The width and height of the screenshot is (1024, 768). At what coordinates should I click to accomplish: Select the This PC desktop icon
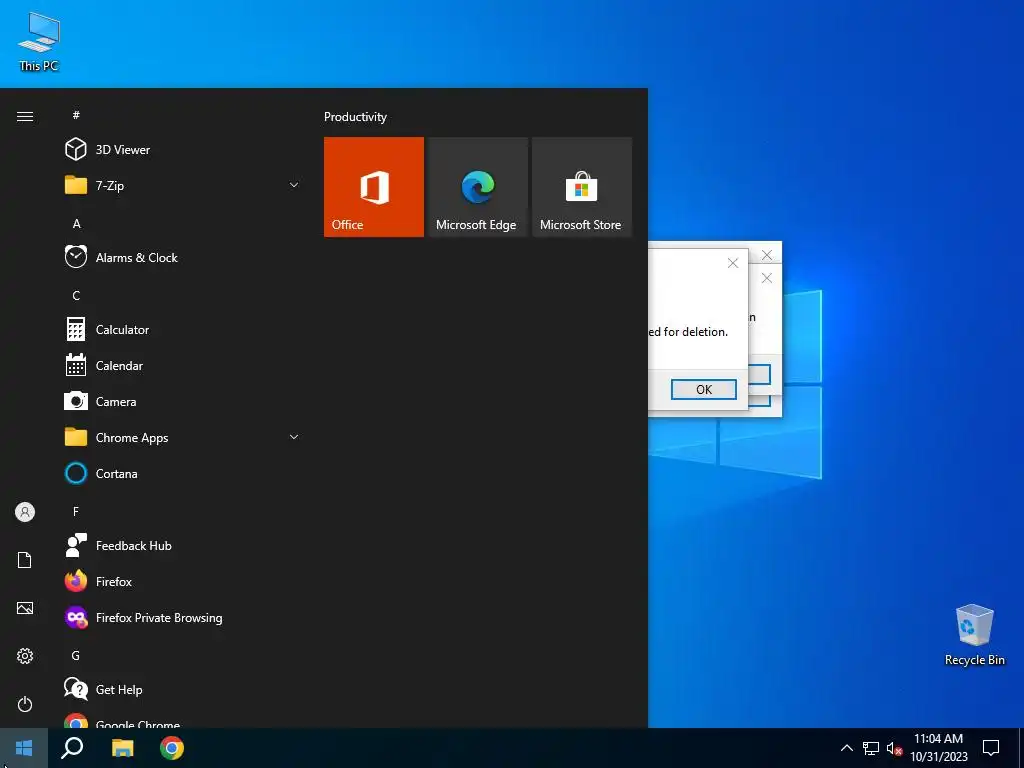39,42
